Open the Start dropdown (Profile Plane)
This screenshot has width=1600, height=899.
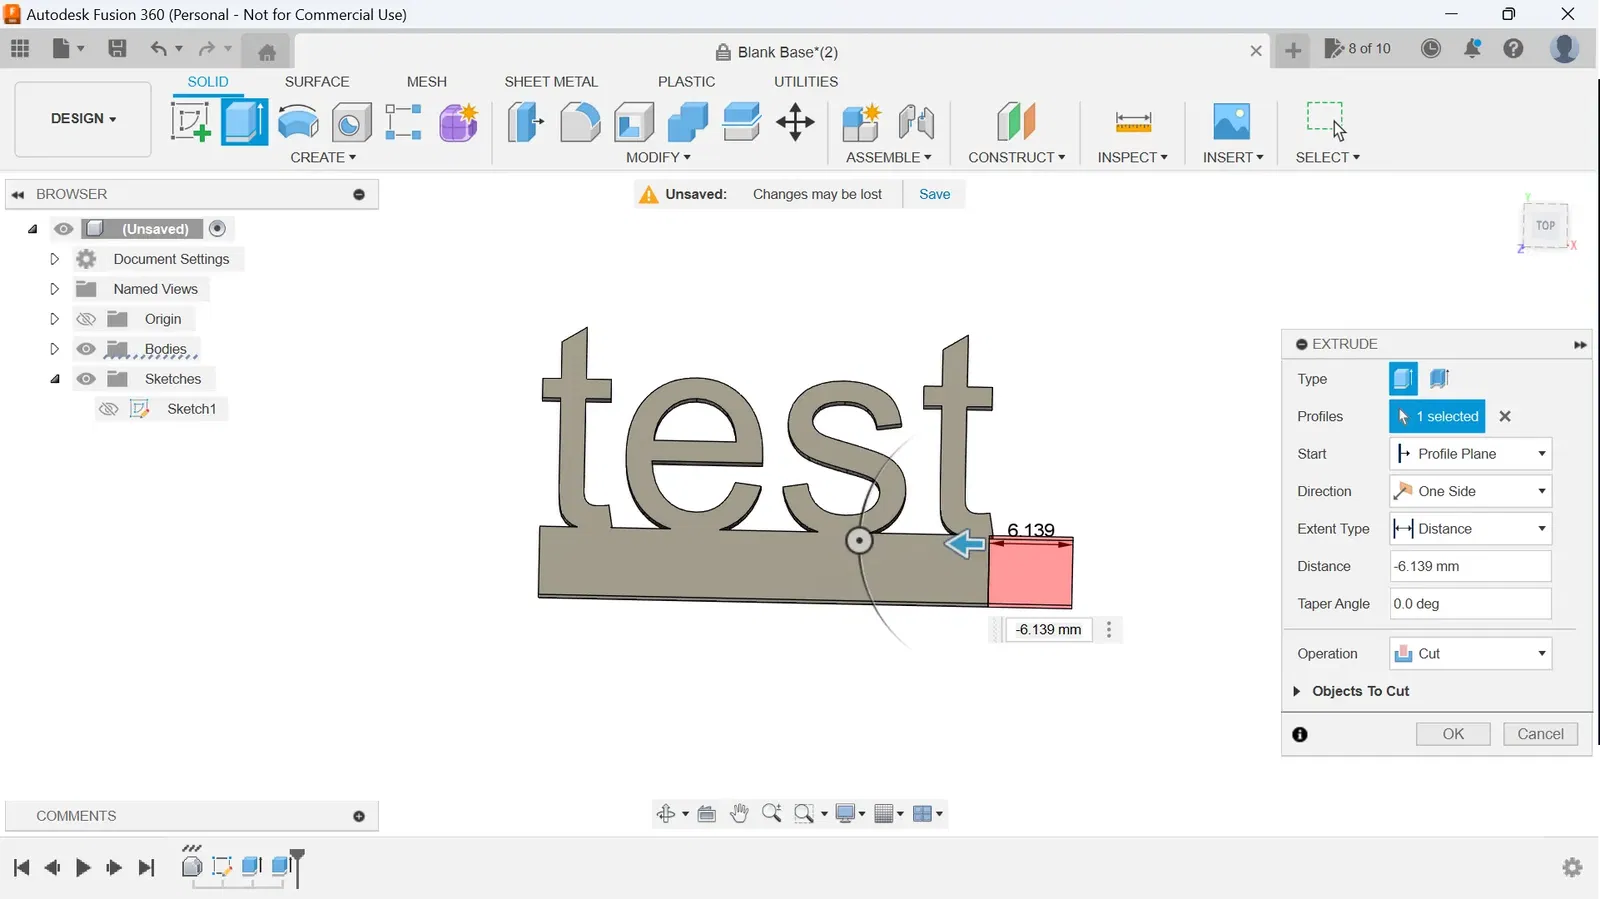point(1470,454)
